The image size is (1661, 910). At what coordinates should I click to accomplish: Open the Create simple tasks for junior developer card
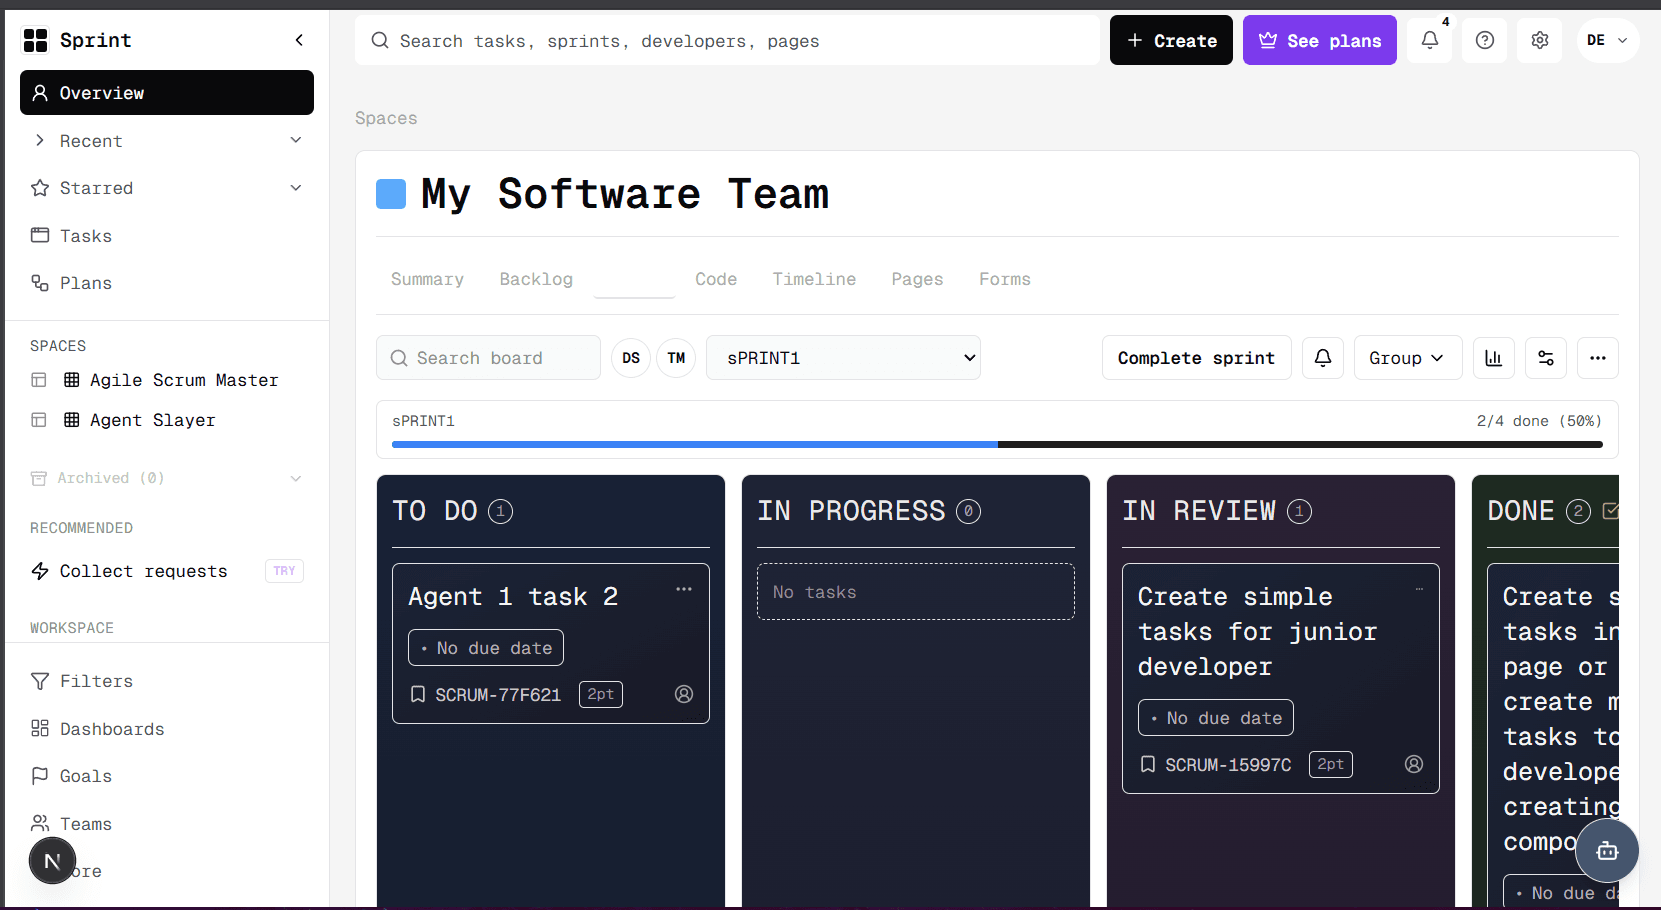[1281, 678]
